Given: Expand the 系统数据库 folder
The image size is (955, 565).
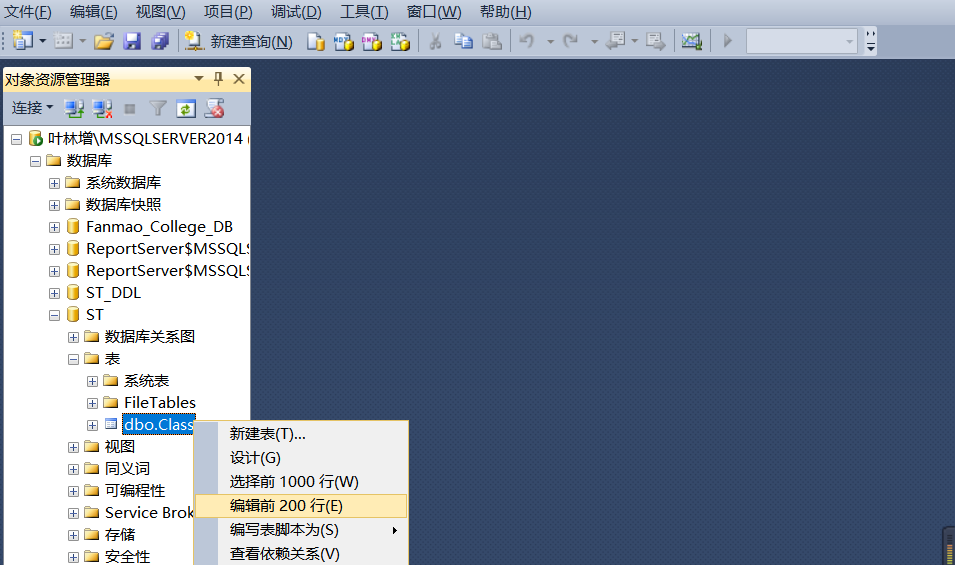Looking at the screenshot, I should 54,183.
